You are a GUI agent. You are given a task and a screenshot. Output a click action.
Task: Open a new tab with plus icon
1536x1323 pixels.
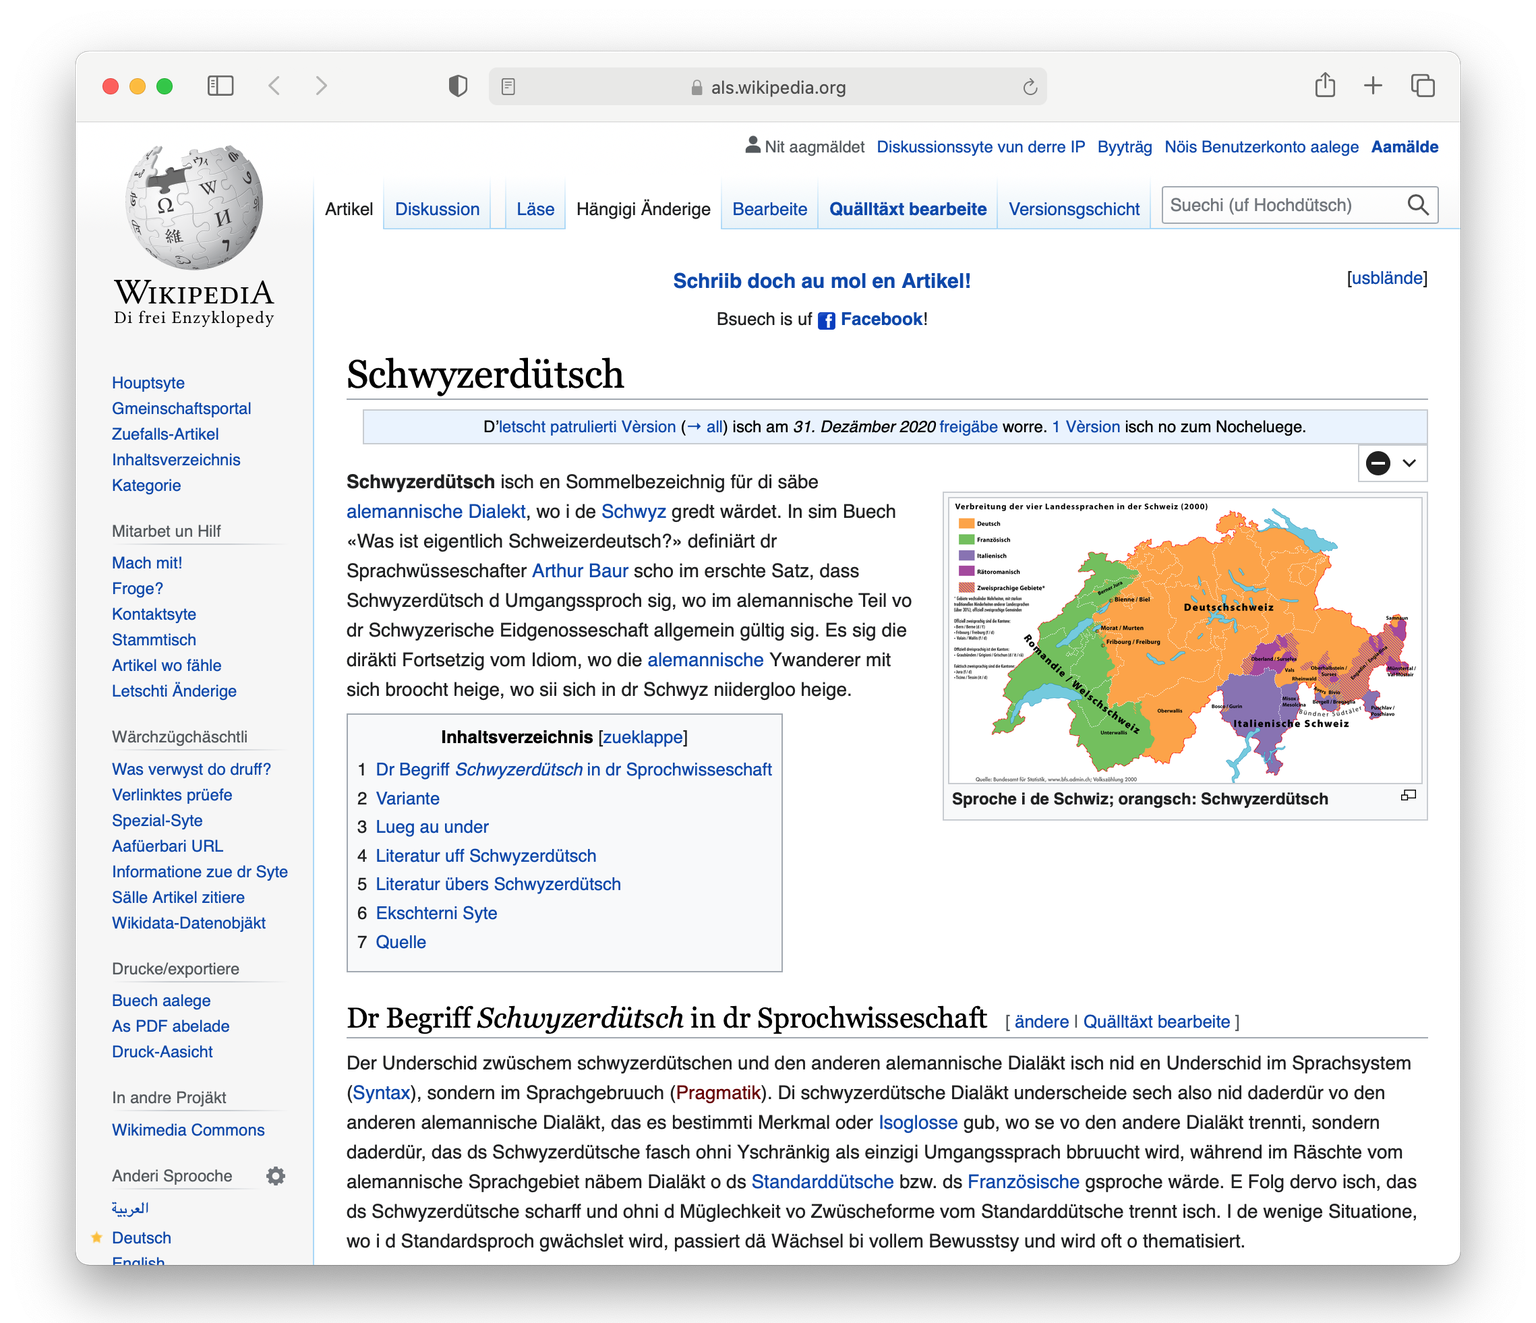tap(1373, 86)
